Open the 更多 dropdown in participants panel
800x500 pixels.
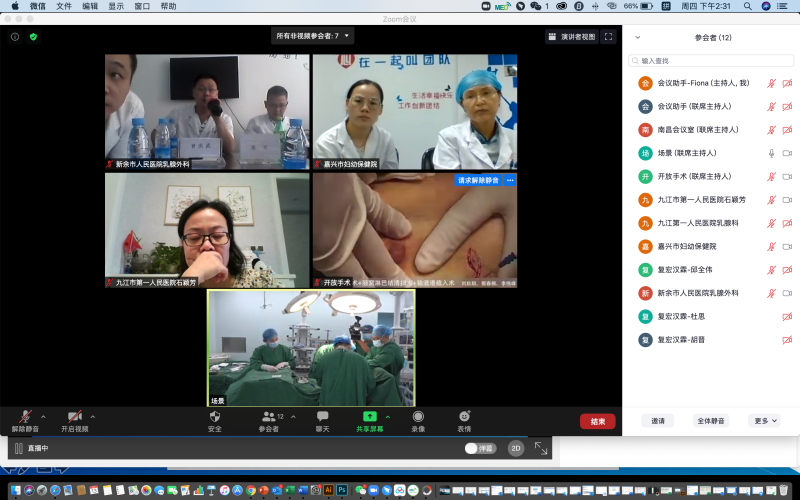click(x=765, y=421)
